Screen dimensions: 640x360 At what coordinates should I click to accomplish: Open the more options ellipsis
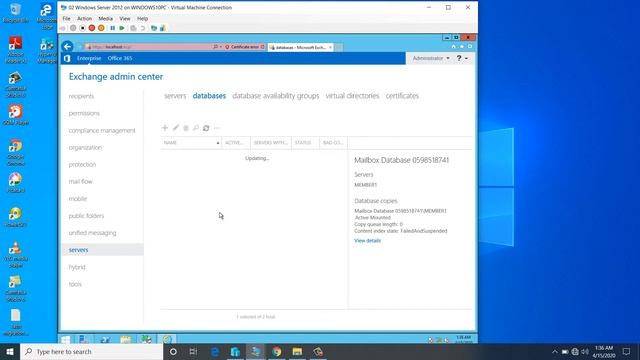217,128
